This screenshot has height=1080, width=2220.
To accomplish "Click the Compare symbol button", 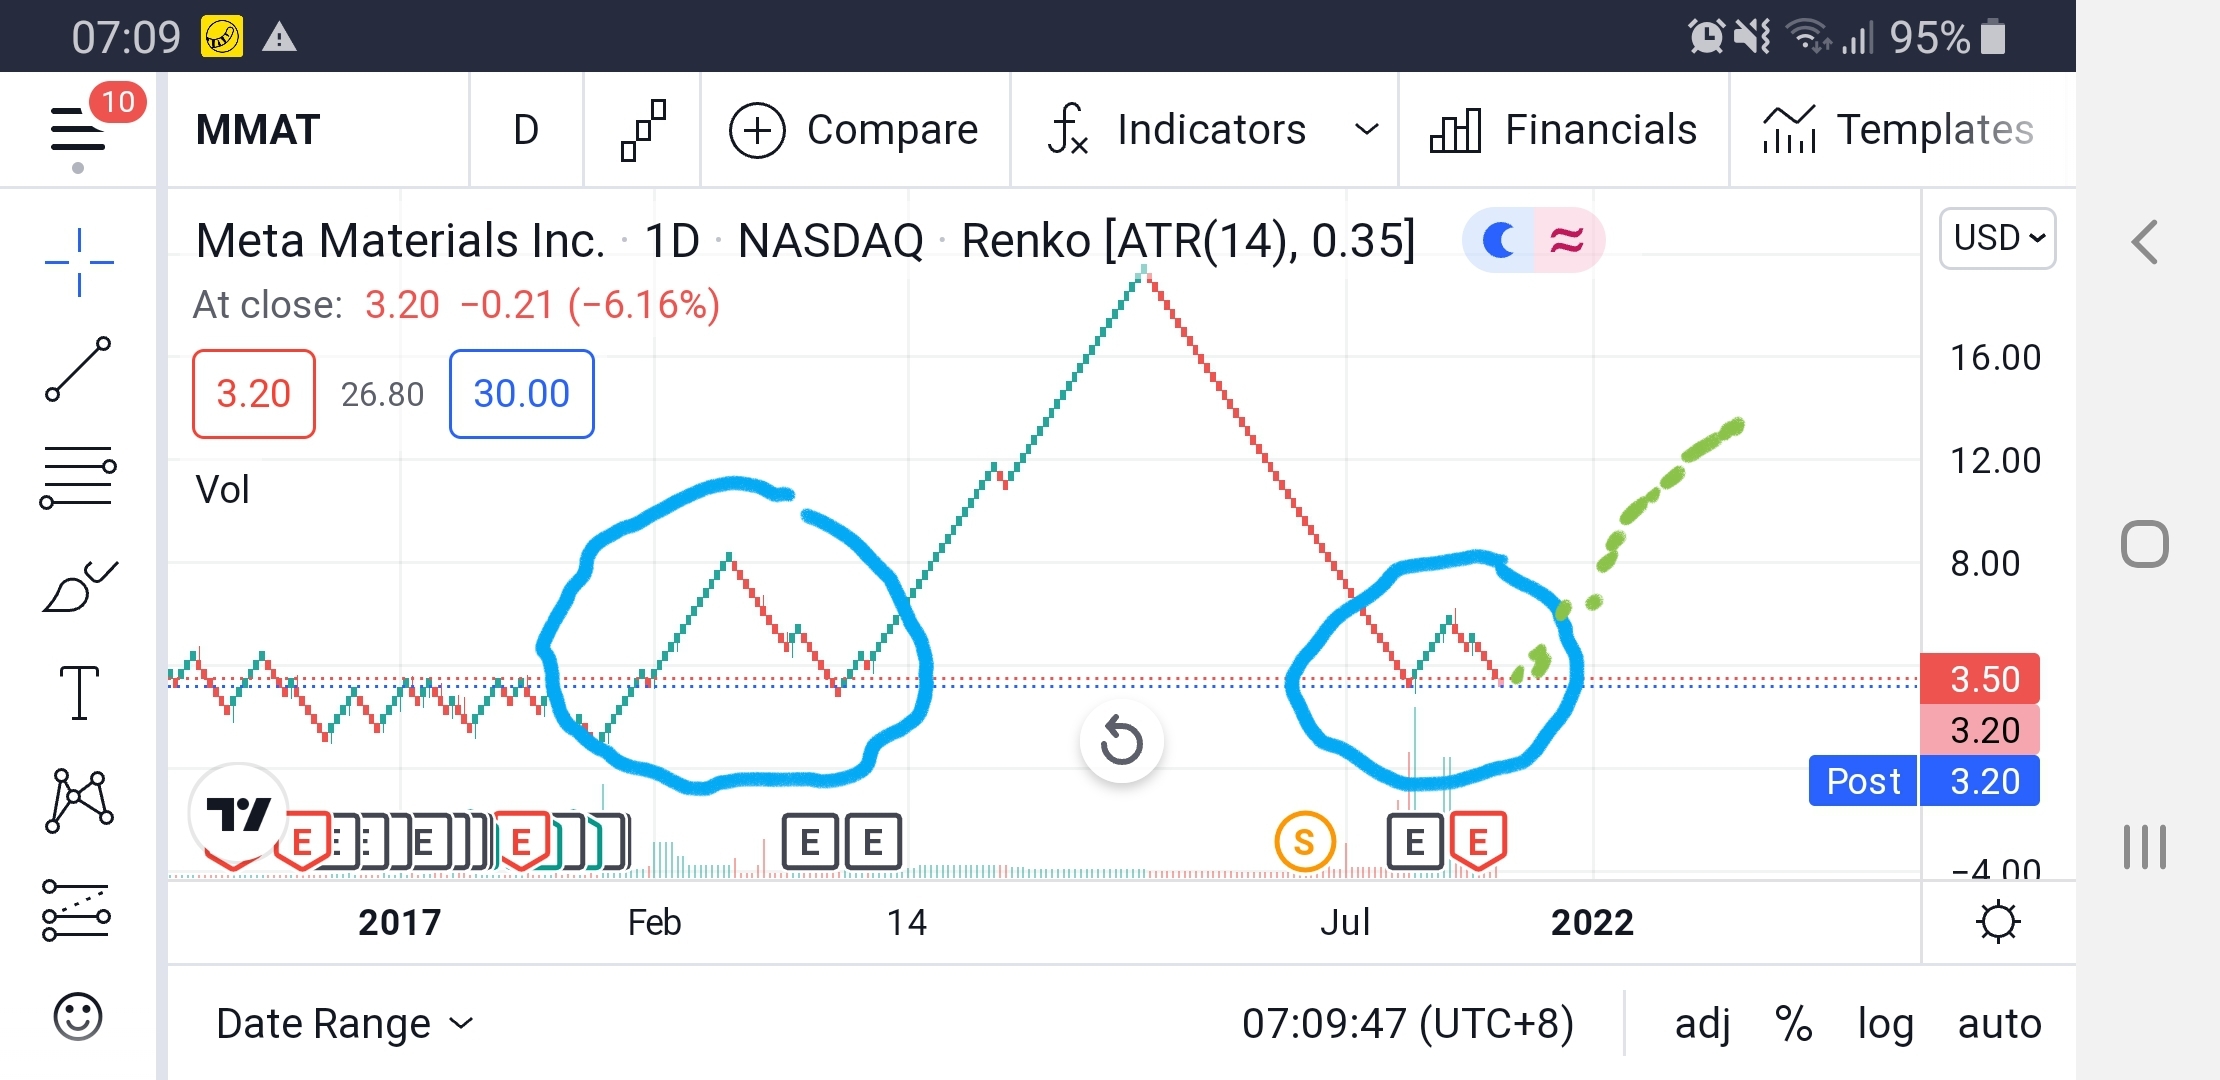I will tap(853, 130).
